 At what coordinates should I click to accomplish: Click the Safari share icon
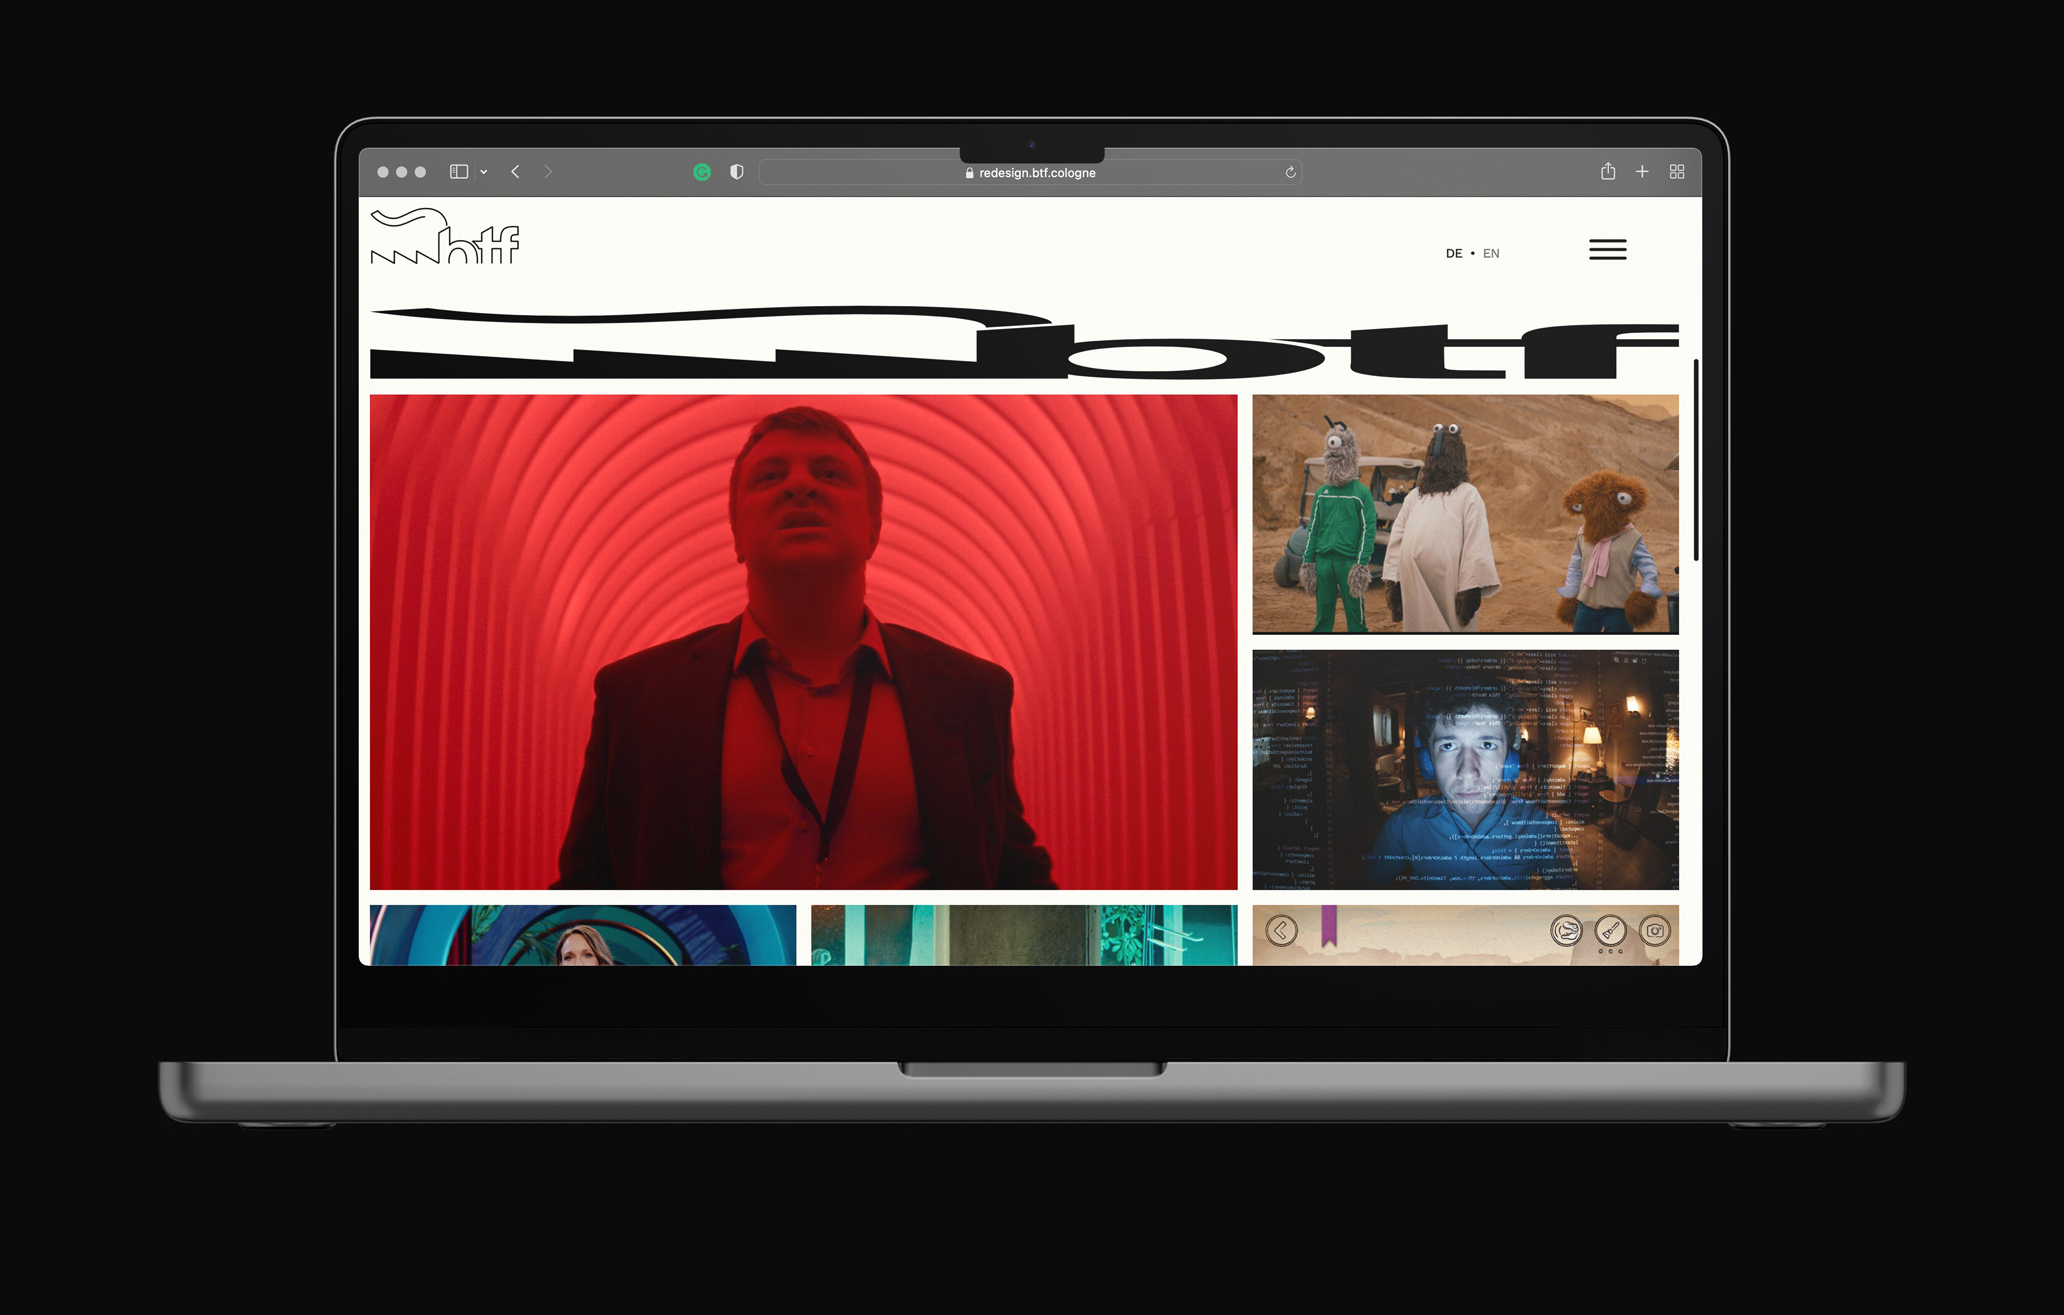tap(1607, 172)
